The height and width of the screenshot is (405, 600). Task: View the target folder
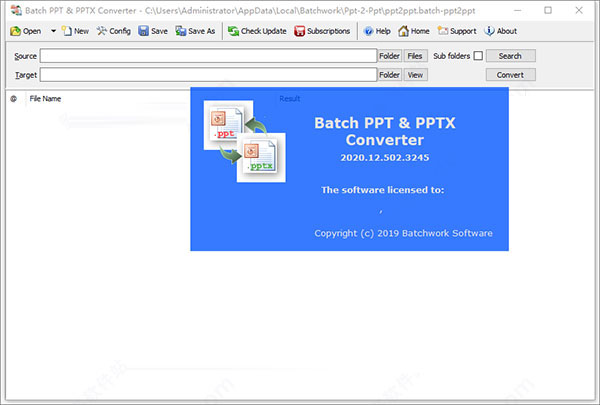click(415, 75)
